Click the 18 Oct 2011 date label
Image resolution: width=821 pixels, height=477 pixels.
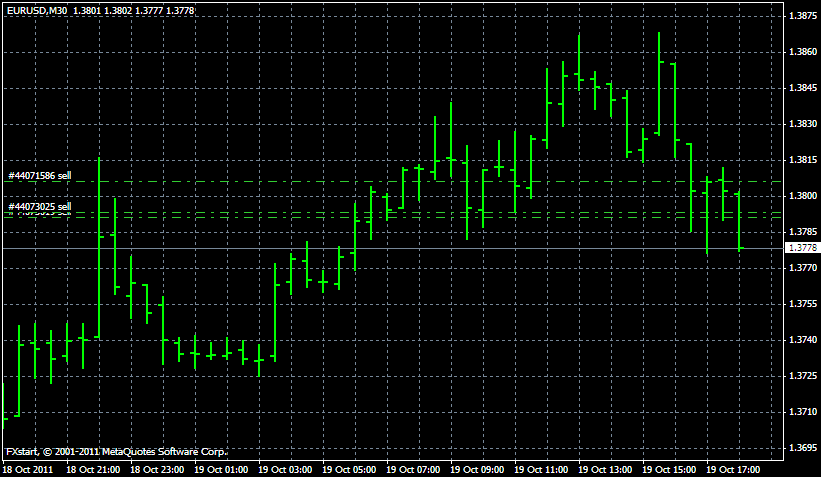click(x=28, y=470)
